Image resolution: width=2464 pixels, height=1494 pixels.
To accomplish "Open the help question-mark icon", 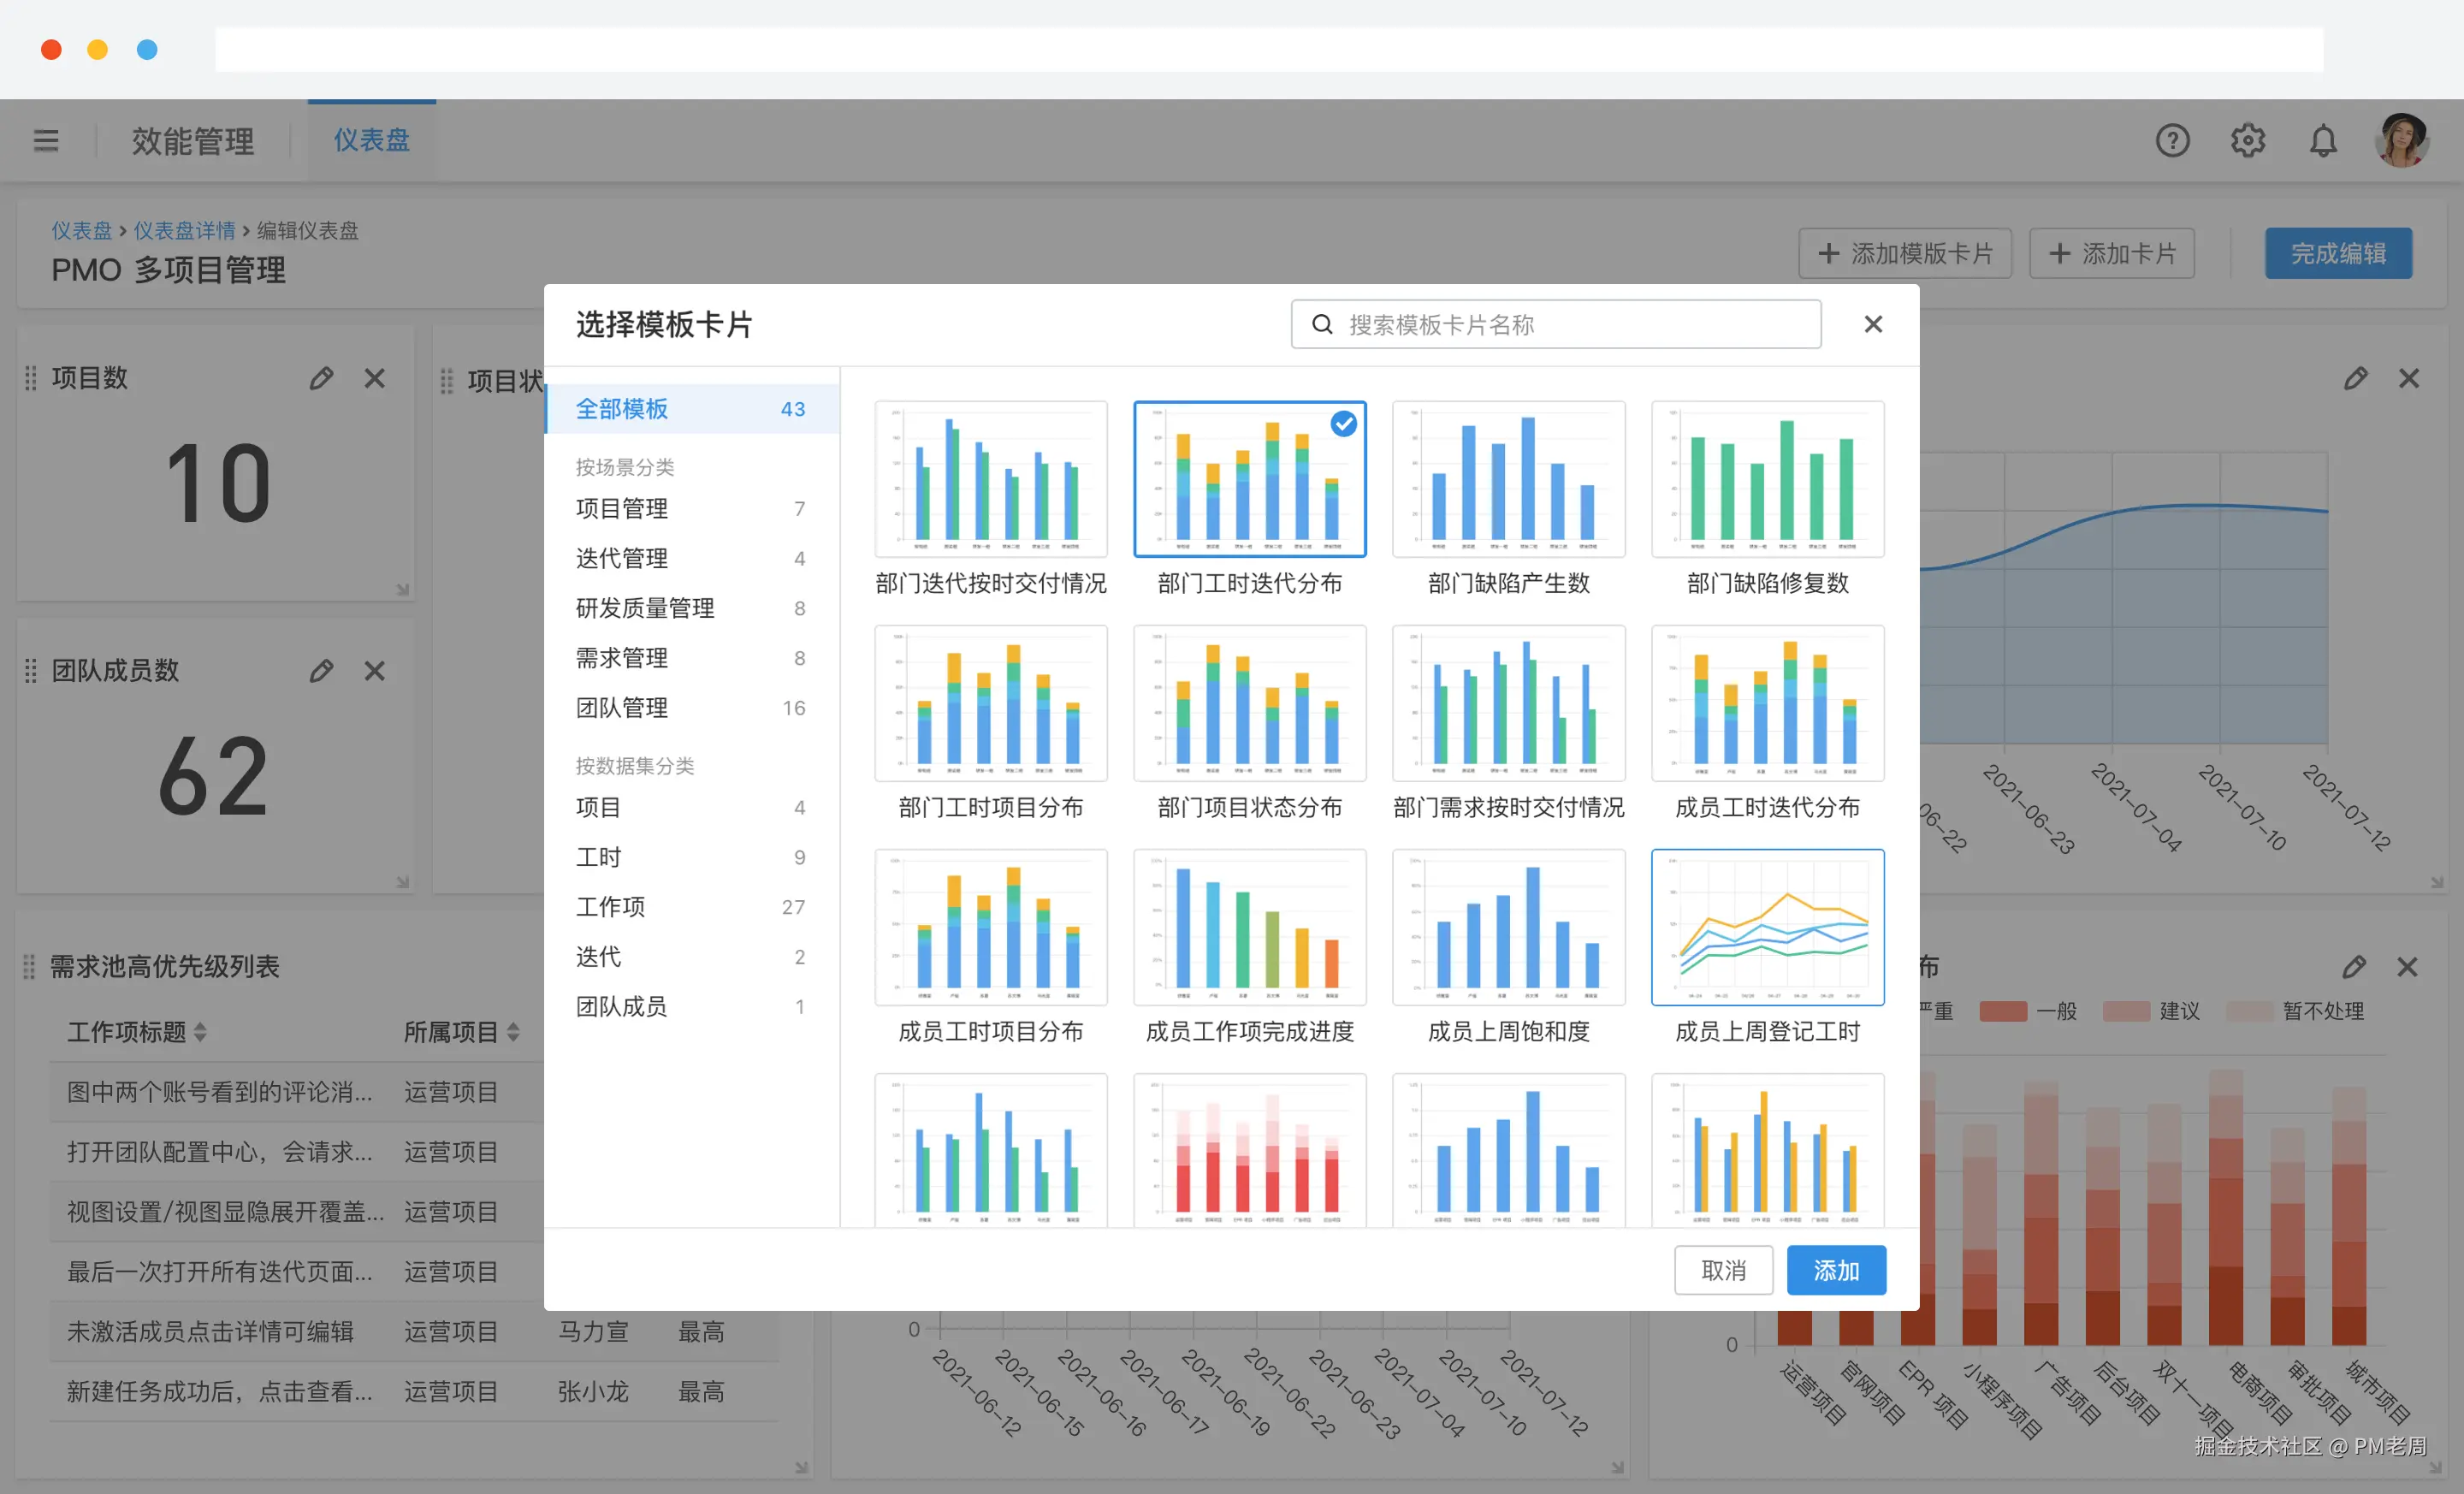I will (x=2172, y=140).
